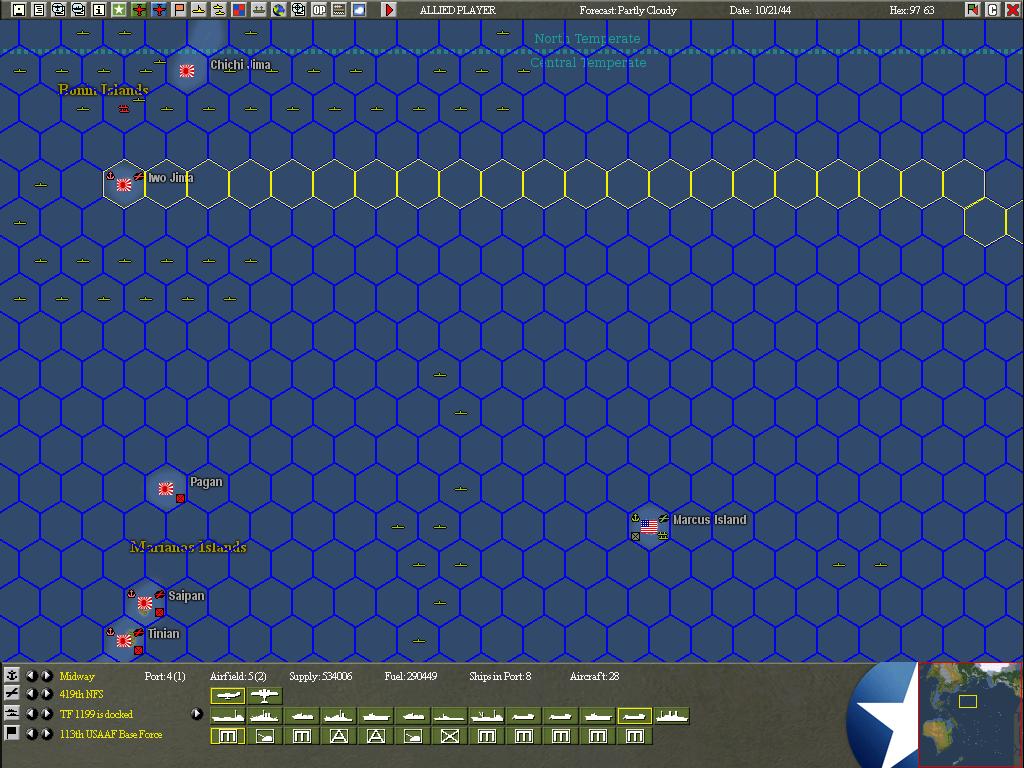Click the world minimap thumbnail
Image resolution: width=1024 pixels, height=768 pixels.
[x=970, y=714]
